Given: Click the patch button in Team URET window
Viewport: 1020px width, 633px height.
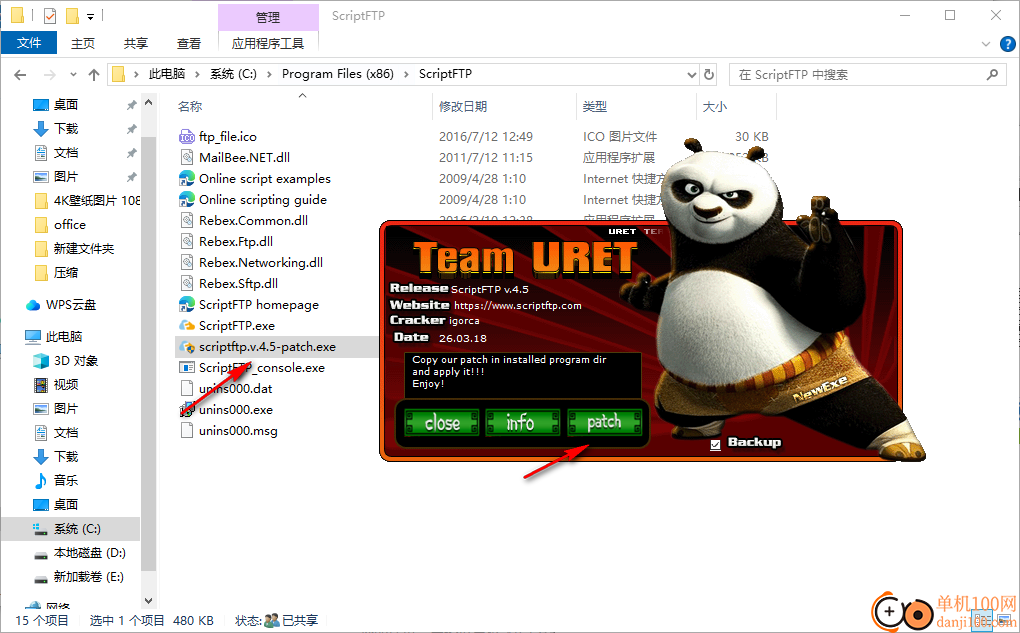Looking at the screenshot, I should point(604,423).
